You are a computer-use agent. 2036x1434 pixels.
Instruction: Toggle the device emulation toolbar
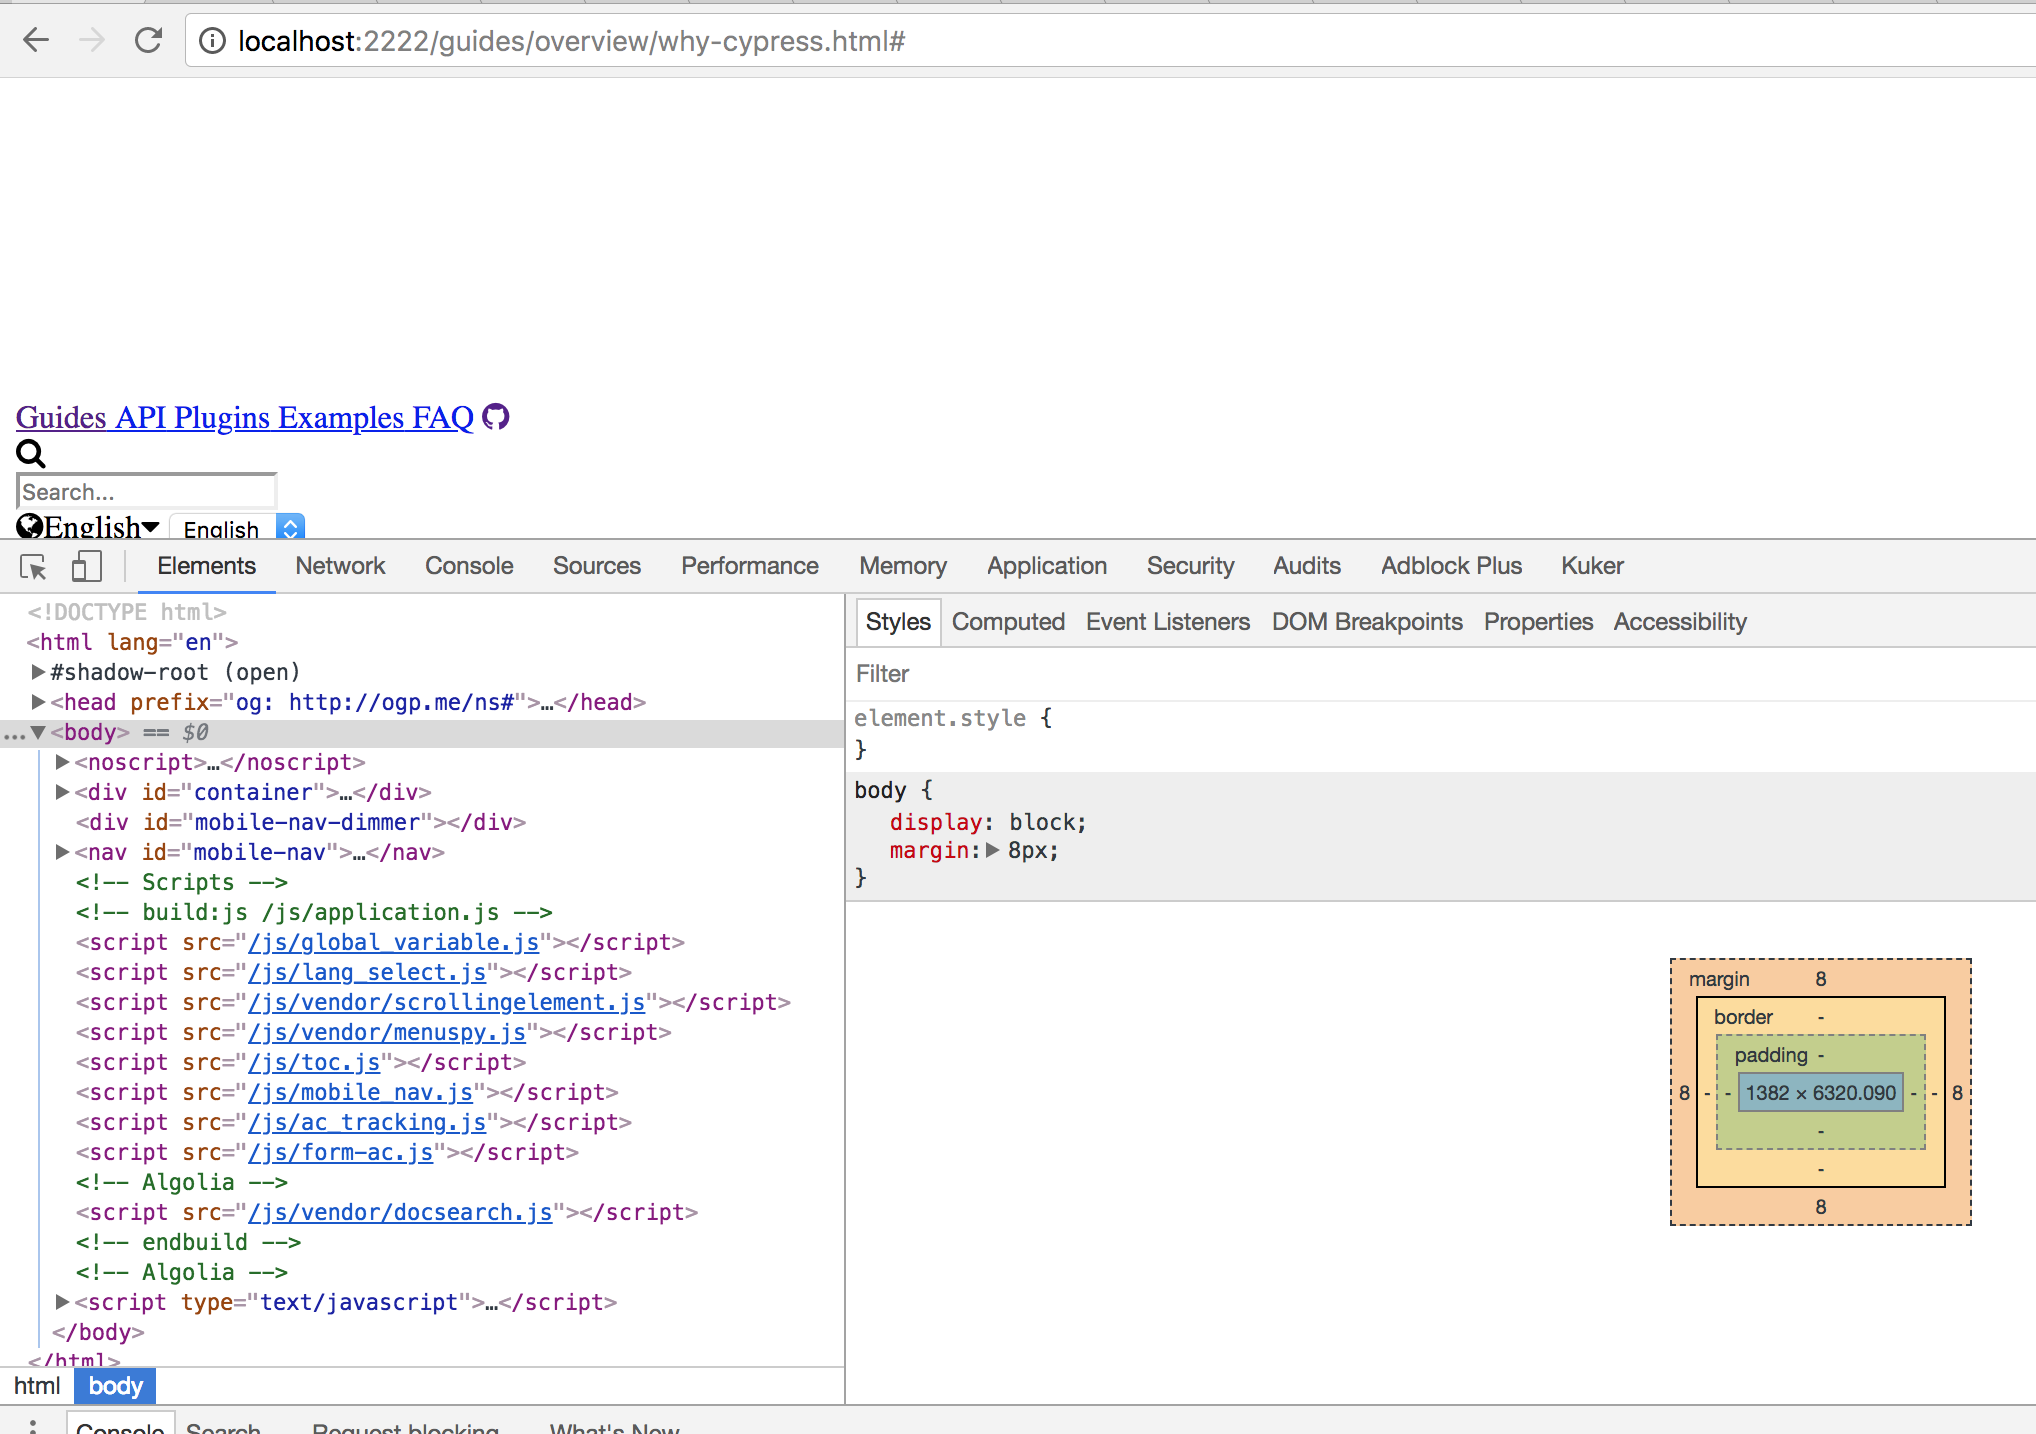(x=86, y=565)
